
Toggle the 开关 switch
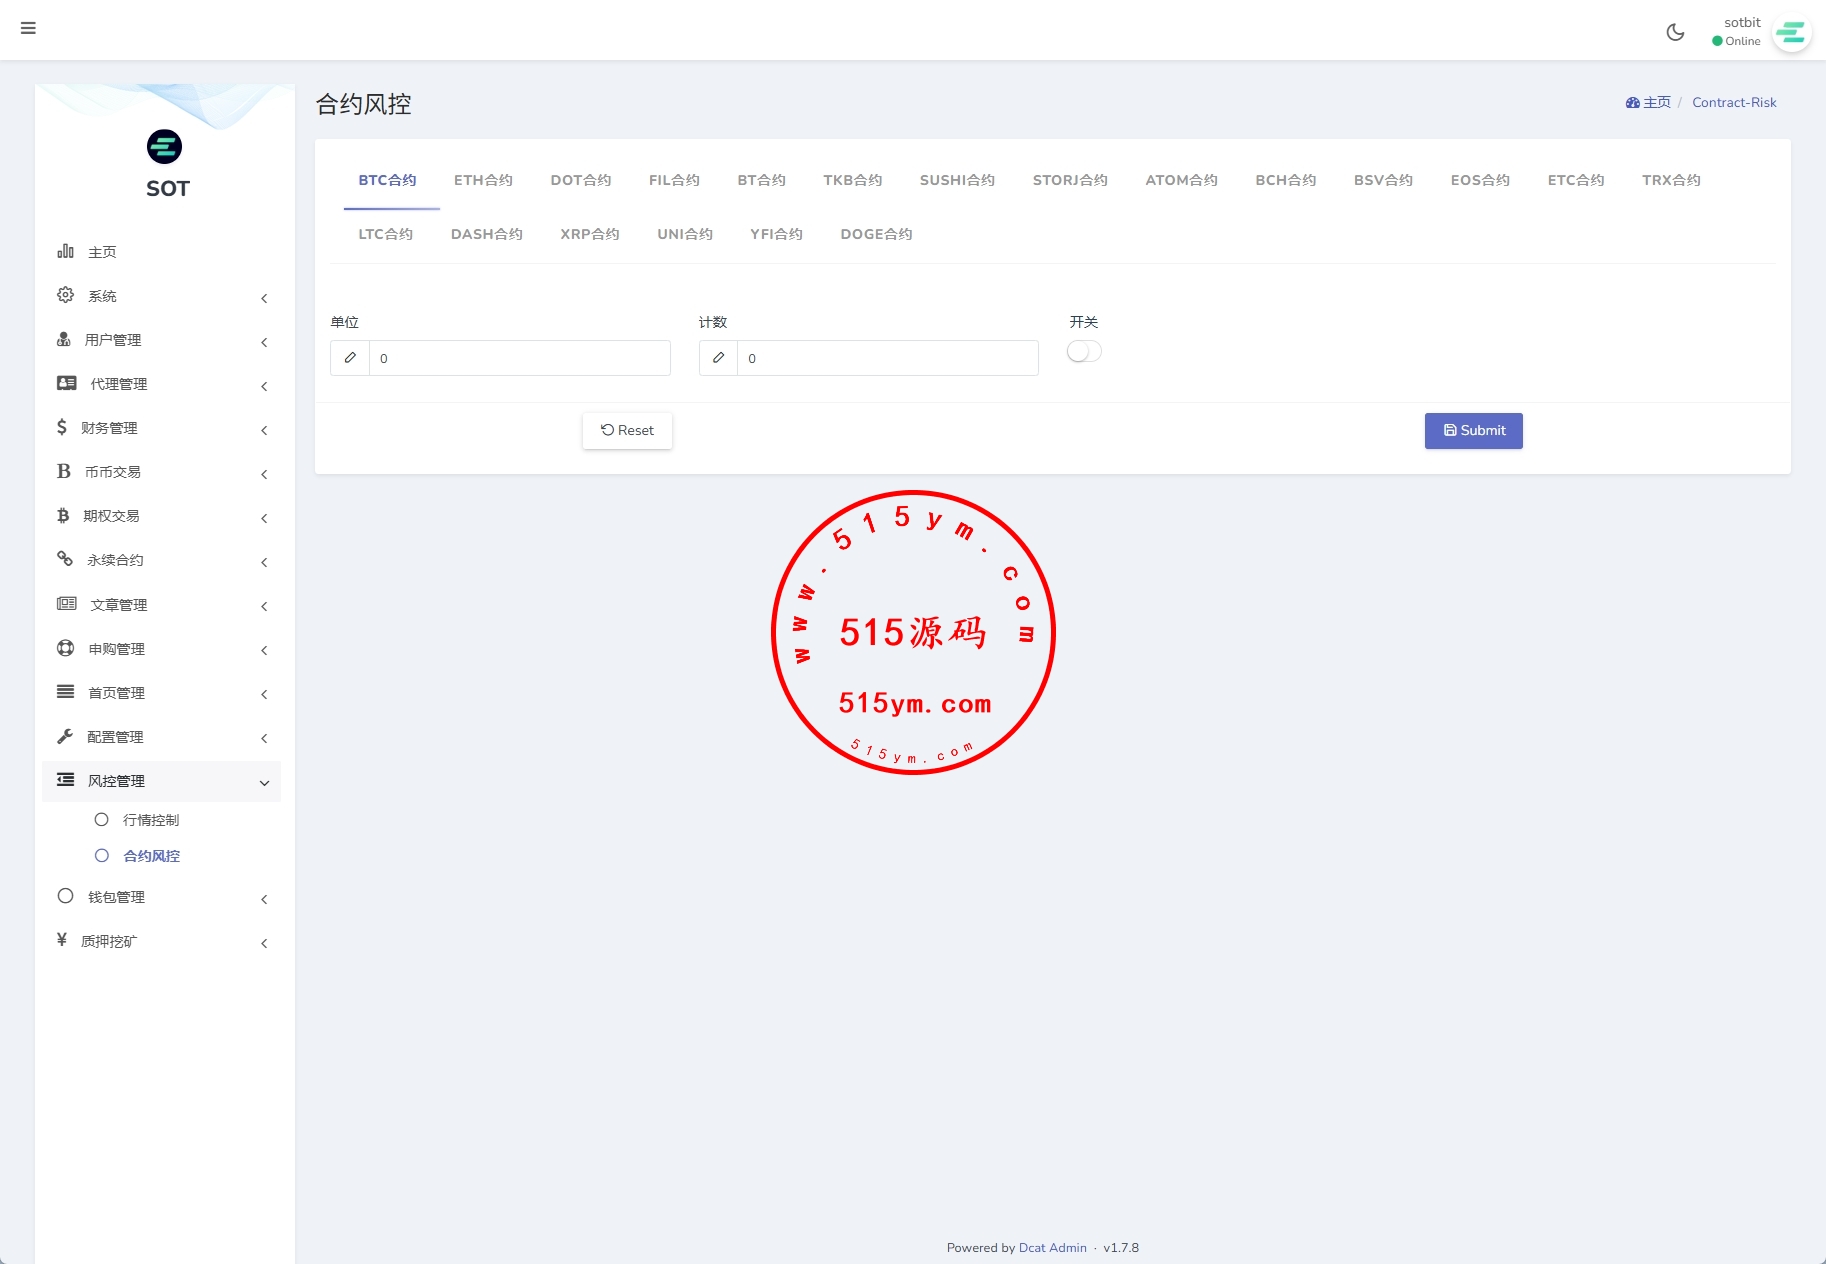1084,352
